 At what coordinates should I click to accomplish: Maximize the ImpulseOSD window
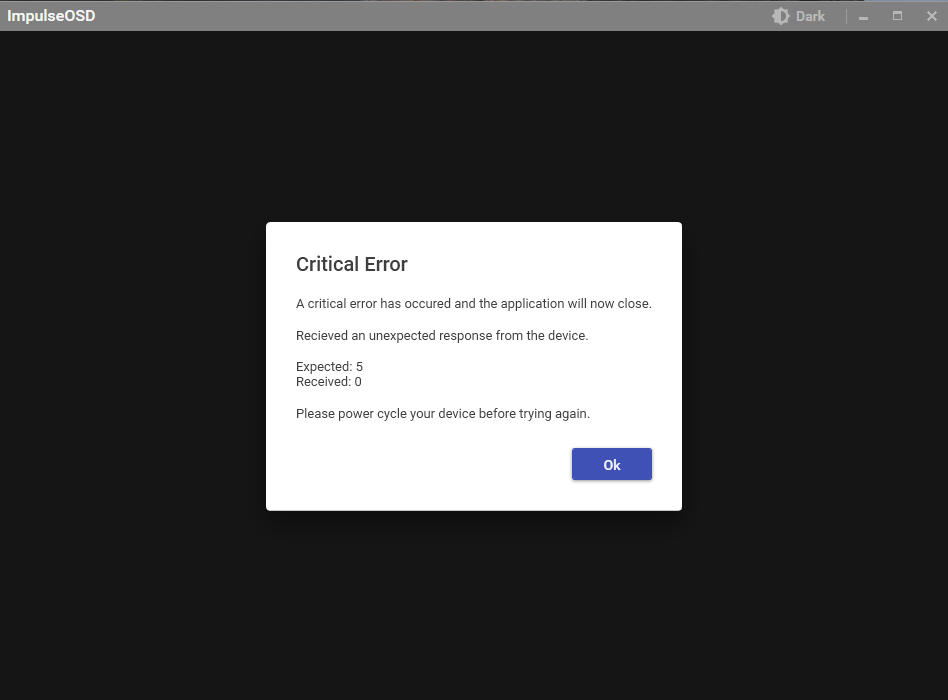897,16
